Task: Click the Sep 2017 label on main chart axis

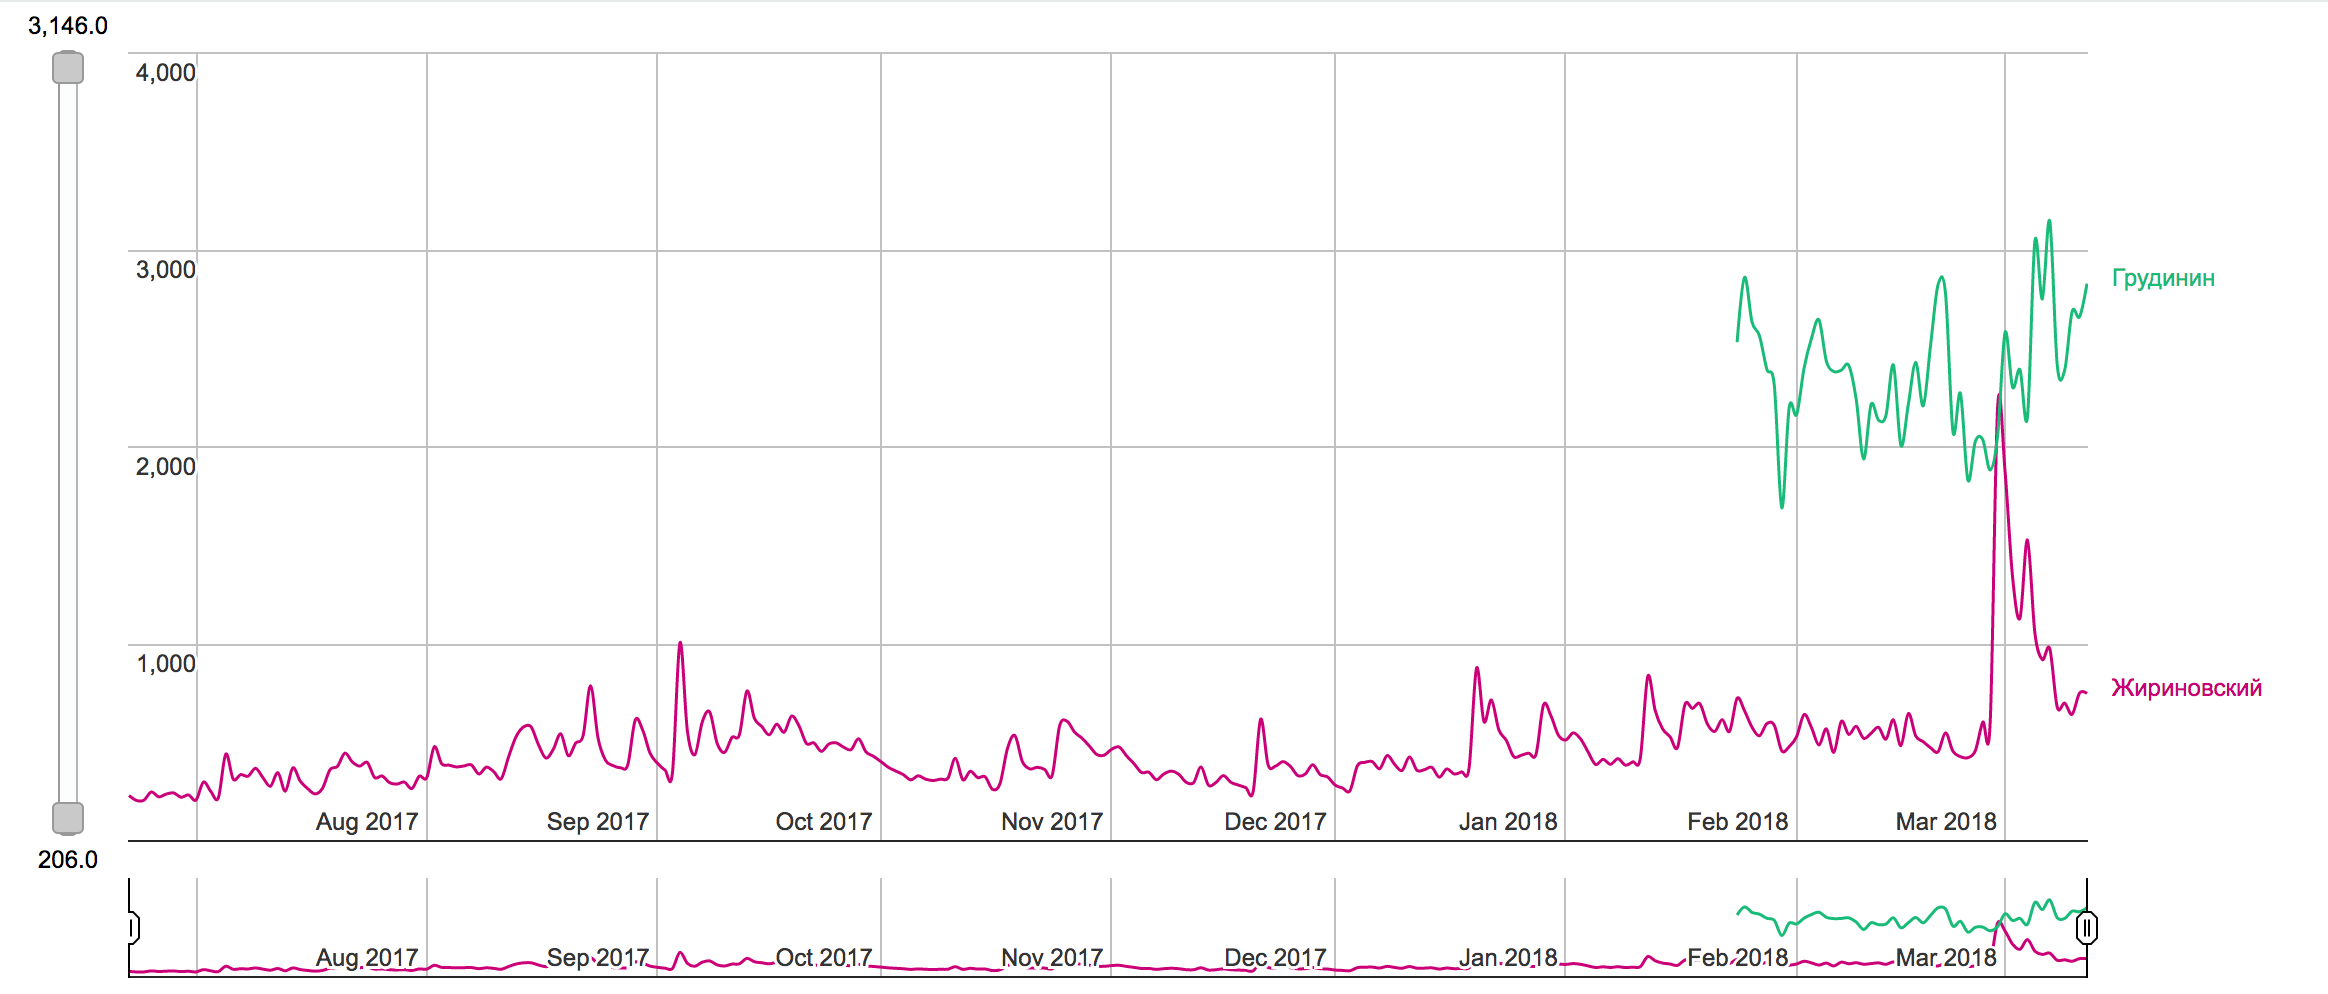Action: (x=598, y=822)
